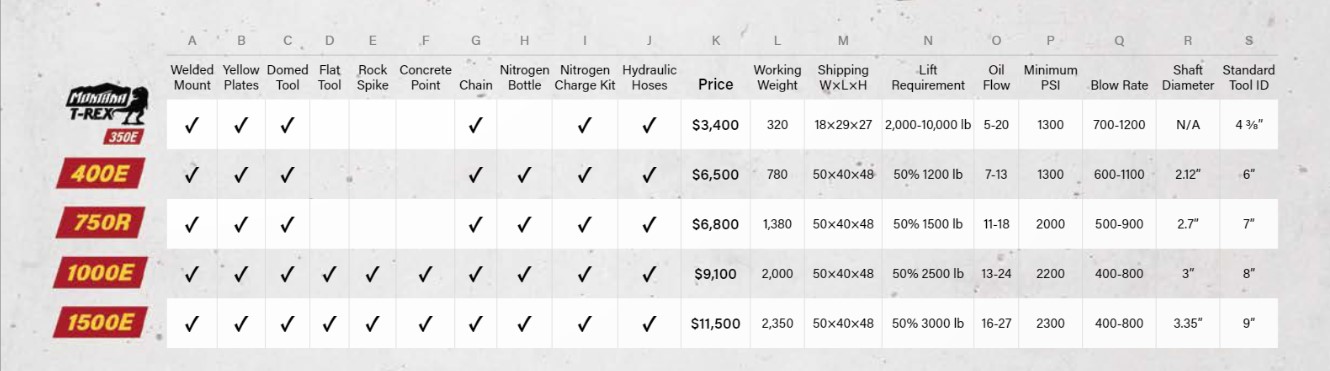Viewport: 1330px width, 371px height.
Task: Click the column letter K label
Action: pyautogui.click(x=715, y=40)
